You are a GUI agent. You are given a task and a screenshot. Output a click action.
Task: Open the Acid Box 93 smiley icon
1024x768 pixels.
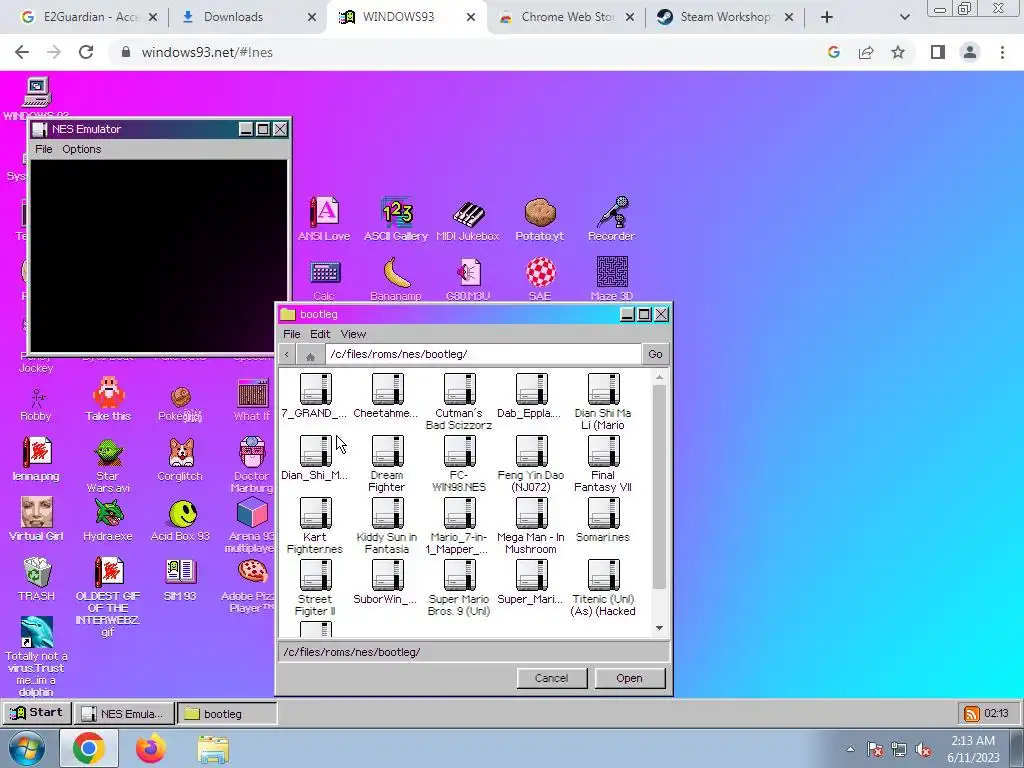pyautogui.click(x=180, y=519)
